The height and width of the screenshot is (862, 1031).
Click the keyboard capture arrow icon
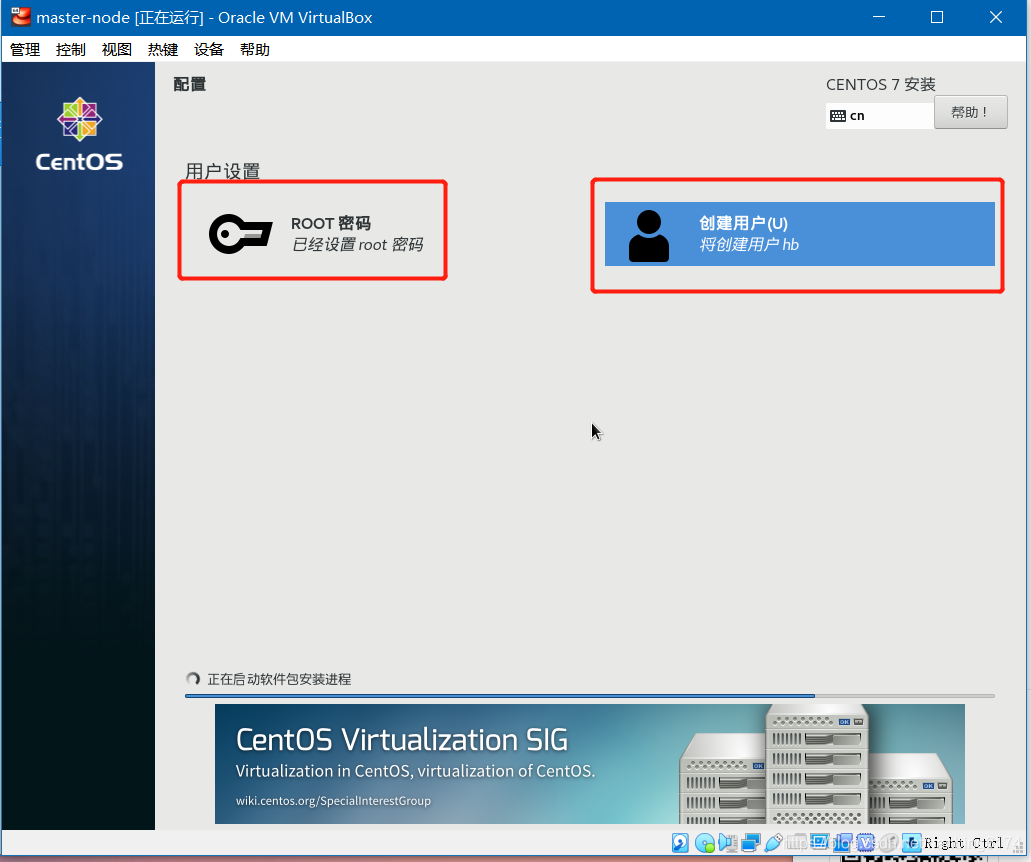coord(911,842)
